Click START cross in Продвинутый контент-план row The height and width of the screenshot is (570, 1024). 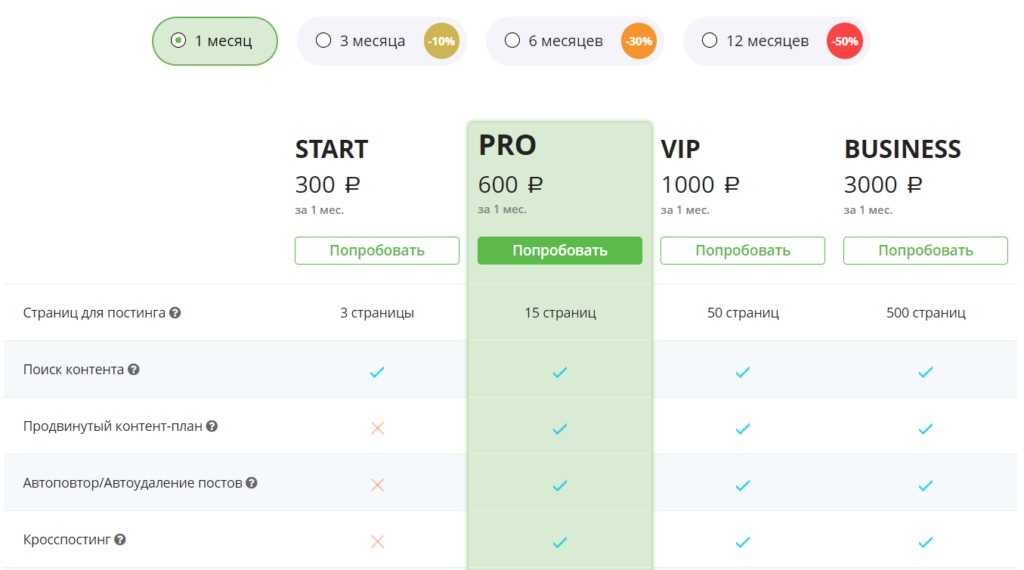tap(377, 428)
